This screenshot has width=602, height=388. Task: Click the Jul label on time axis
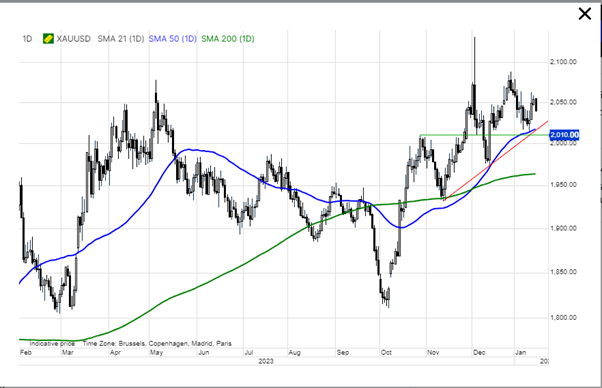(248, 352)
